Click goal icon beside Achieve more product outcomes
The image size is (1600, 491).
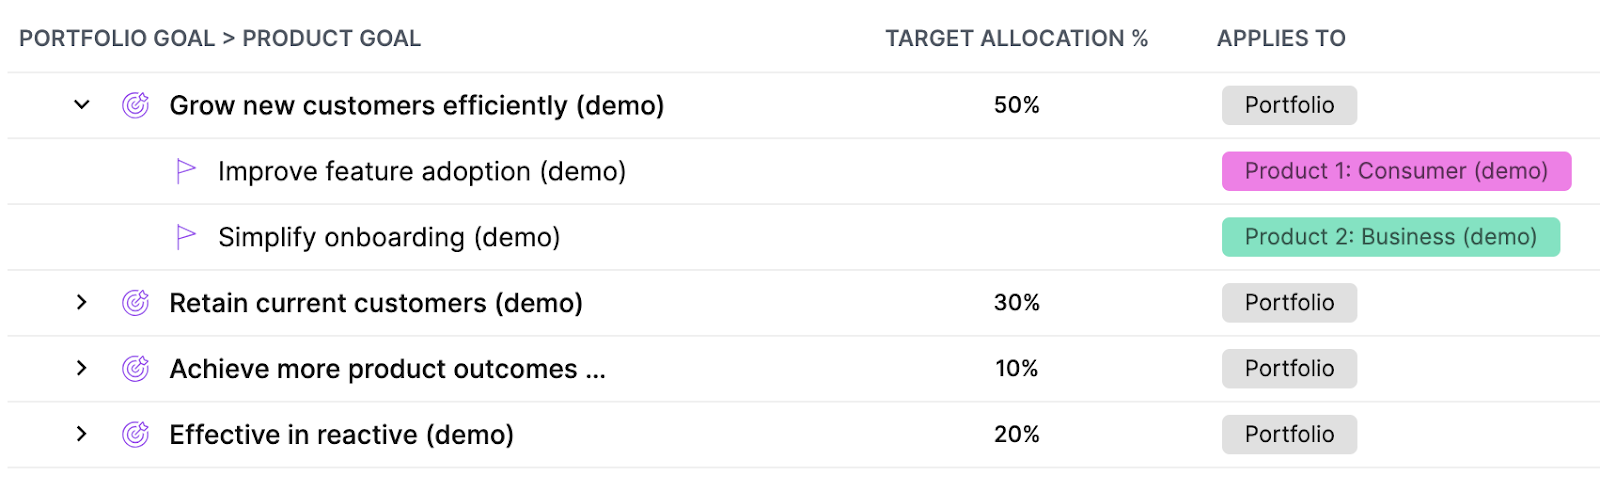[135, 368]
